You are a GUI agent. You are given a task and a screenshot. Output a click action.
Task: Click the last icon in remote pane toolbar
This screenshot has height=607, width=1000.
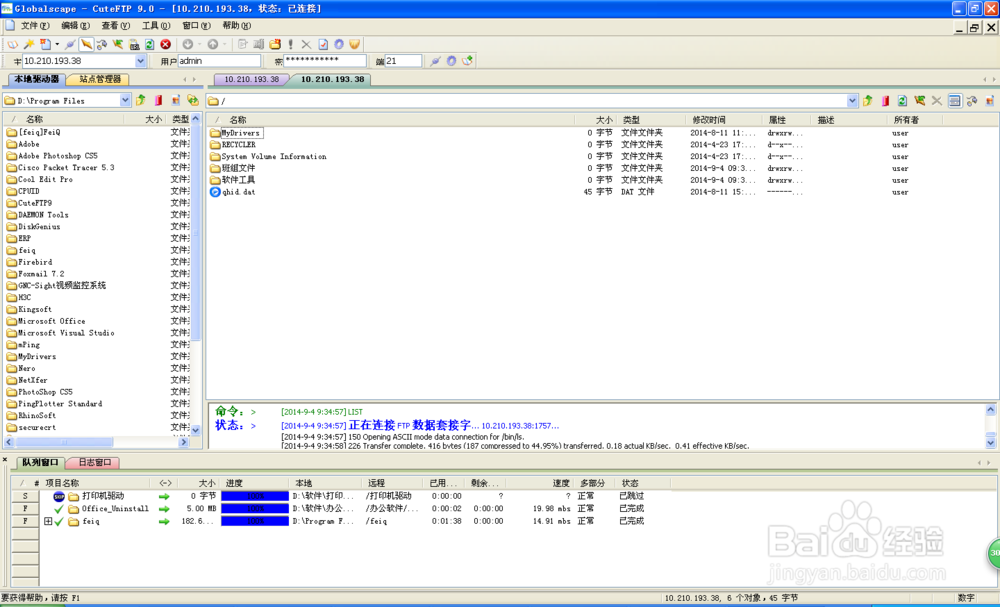pyautogui.click(x=990, y=101)
